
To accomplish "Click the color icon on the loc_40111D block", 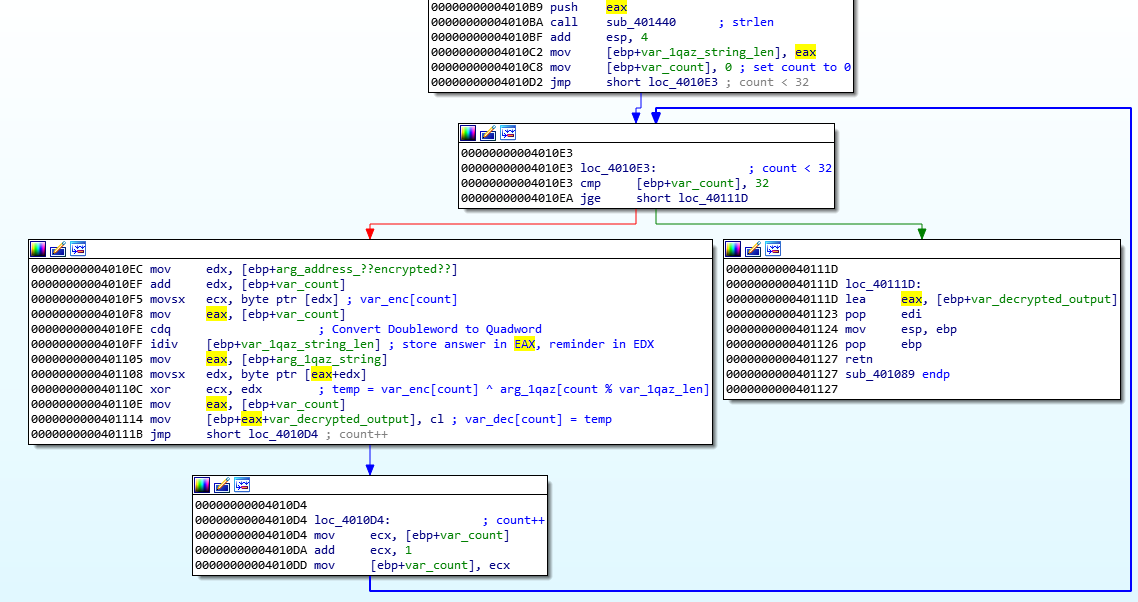I will [733, 249].
